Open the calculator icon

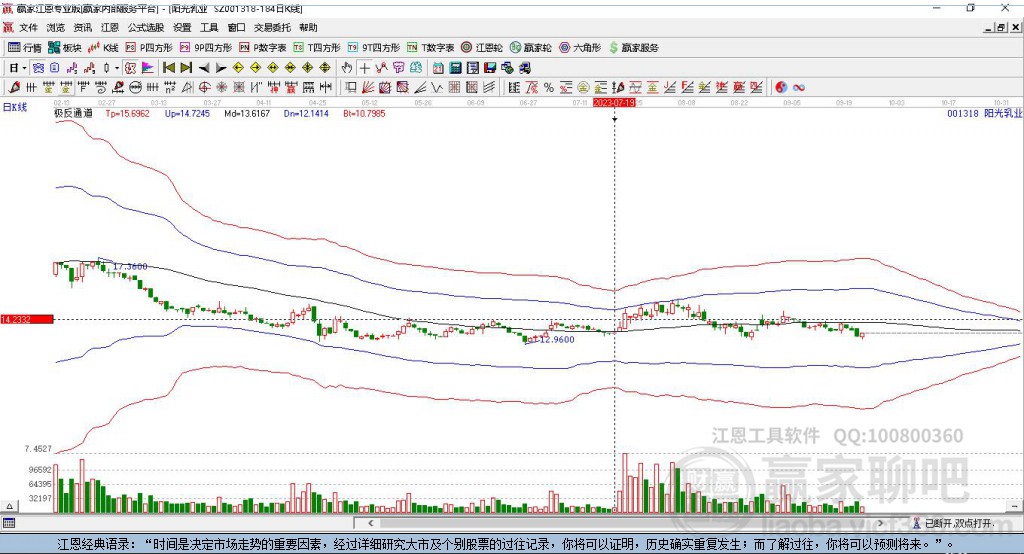[x=455, y=68]
